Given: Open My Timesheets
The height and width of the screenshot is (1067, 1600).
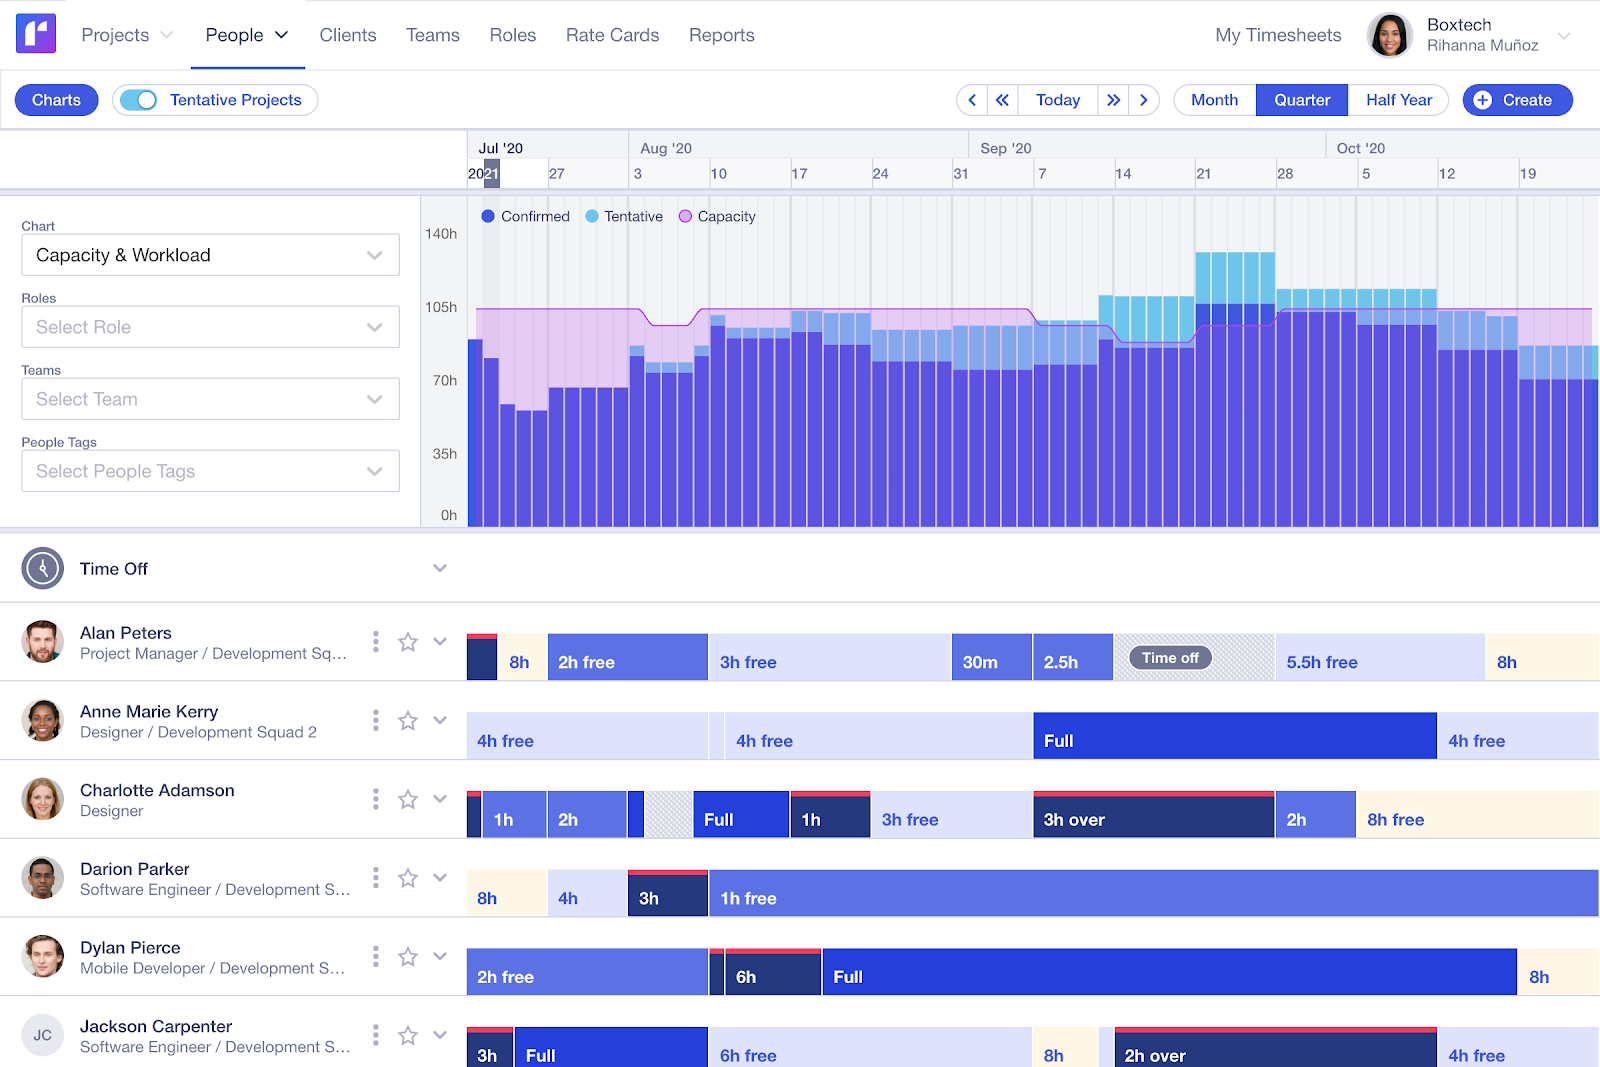Looking at the screenshot, I should (1277, 35).
